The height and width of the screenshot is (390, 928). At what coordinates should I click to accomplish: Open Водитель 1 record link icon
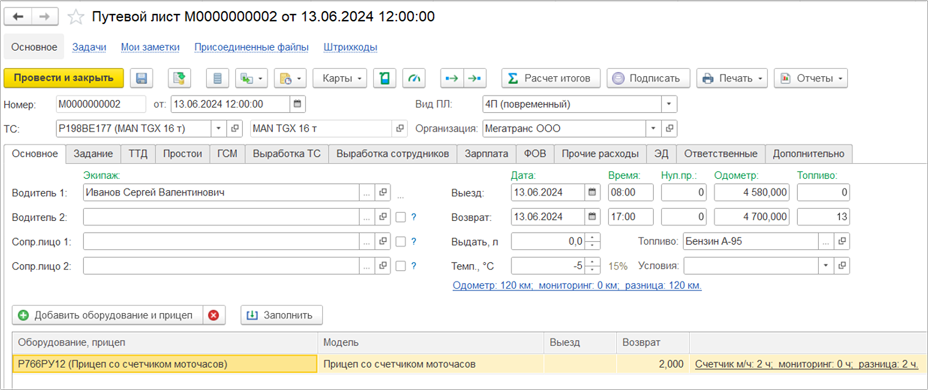pos(383,193)
